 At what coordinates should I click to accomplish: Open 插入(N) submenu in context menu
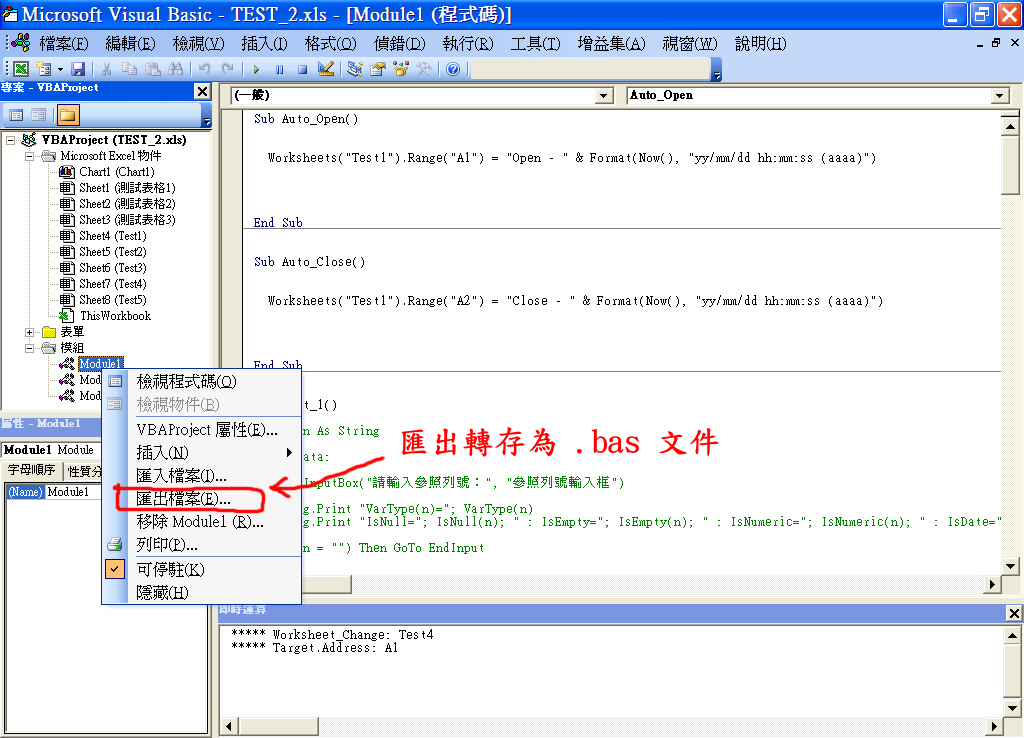point(202,453)
